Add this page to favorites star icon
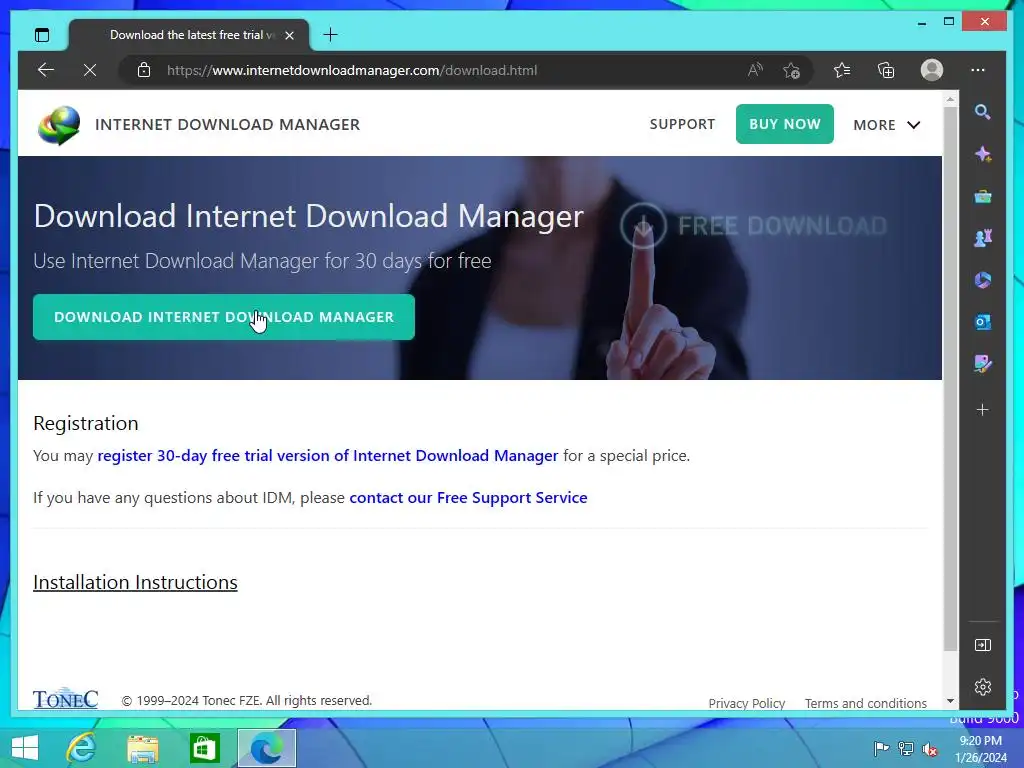Image resolution: width=1024 pixels, height=768 pixels. 792,70
